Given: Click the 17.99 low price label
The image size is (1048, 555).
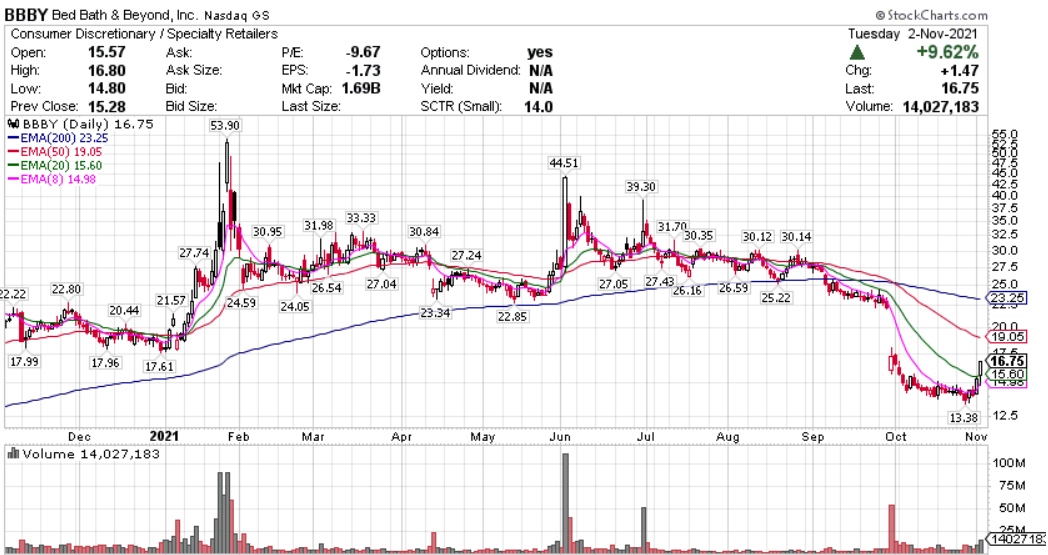Looking at the screenshot, I should pos(23,362).
